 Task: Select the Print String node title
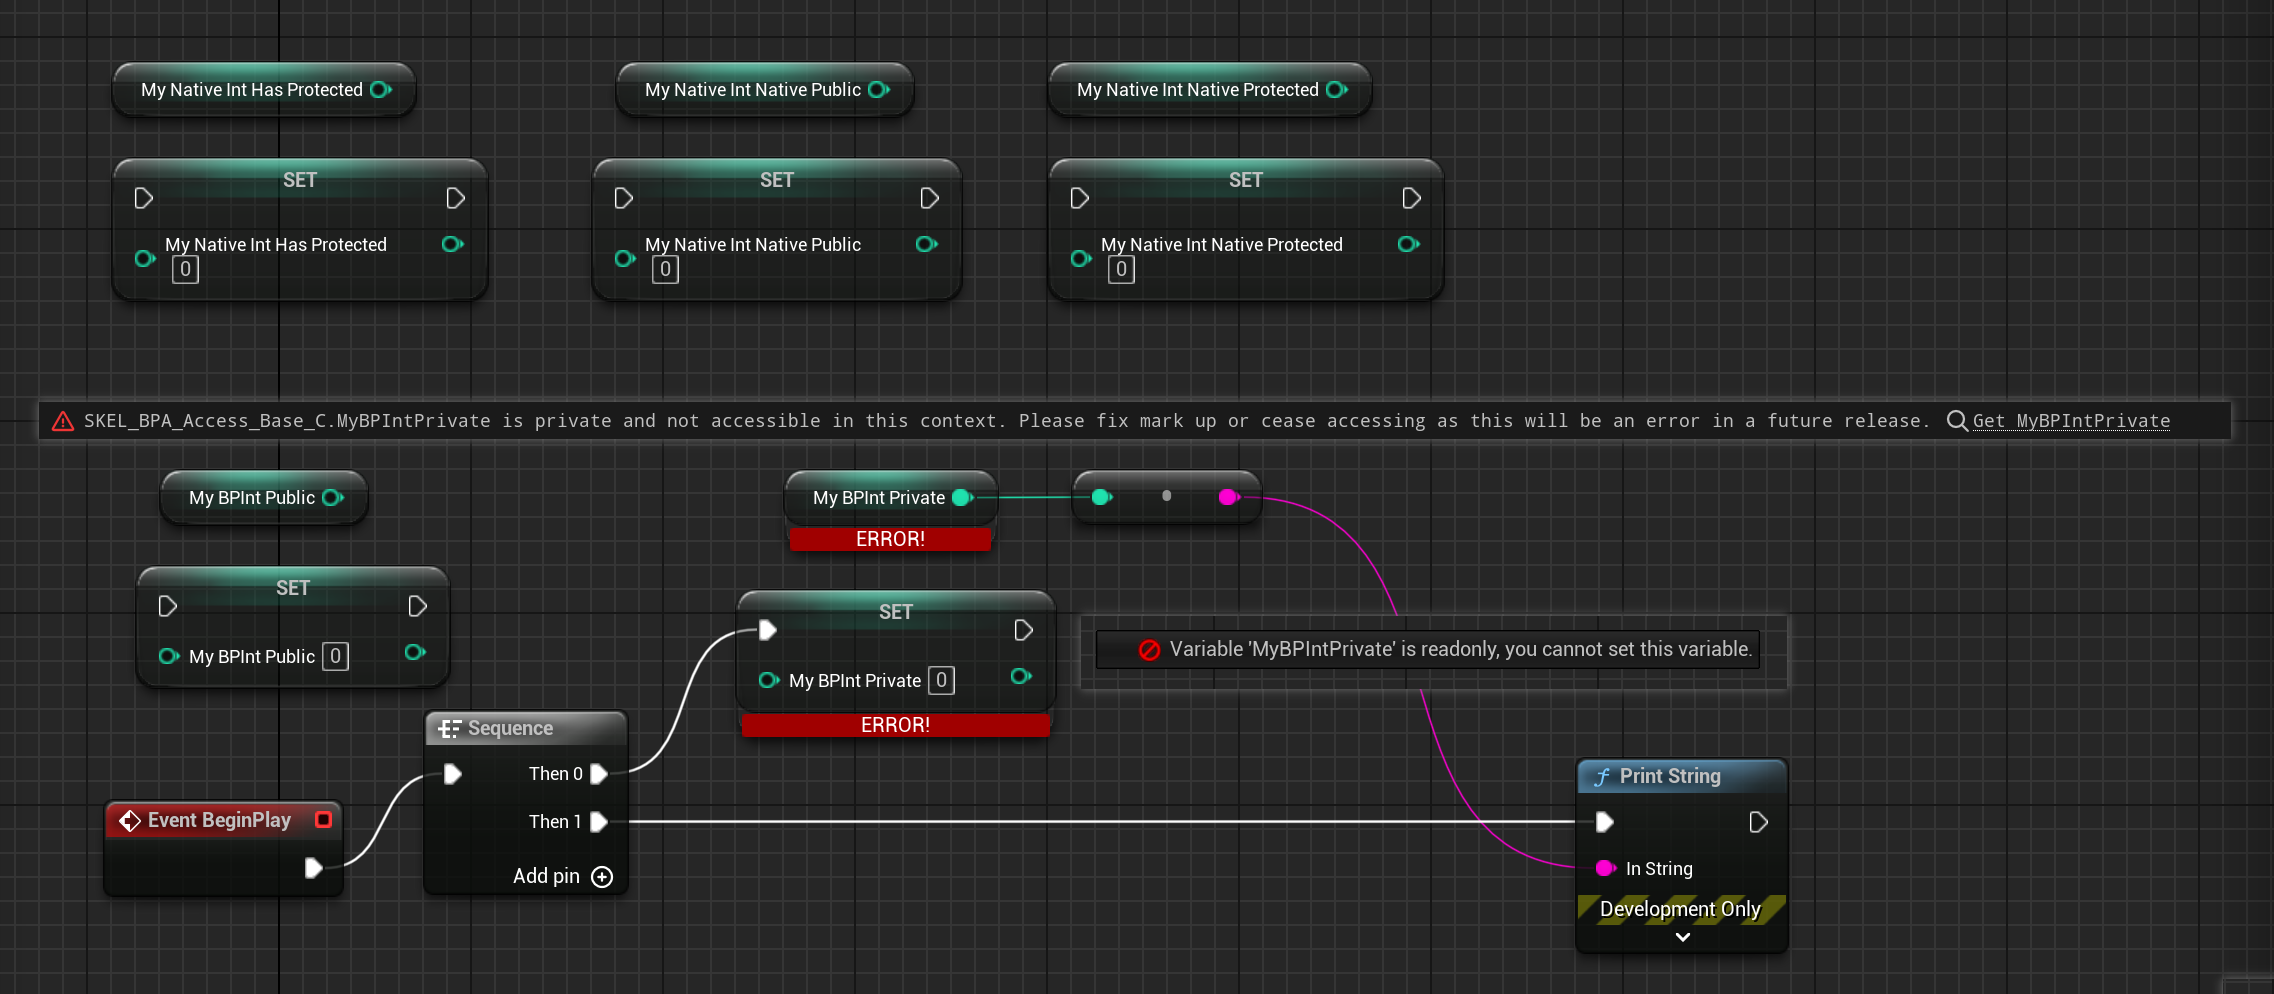pos(1669,776)
